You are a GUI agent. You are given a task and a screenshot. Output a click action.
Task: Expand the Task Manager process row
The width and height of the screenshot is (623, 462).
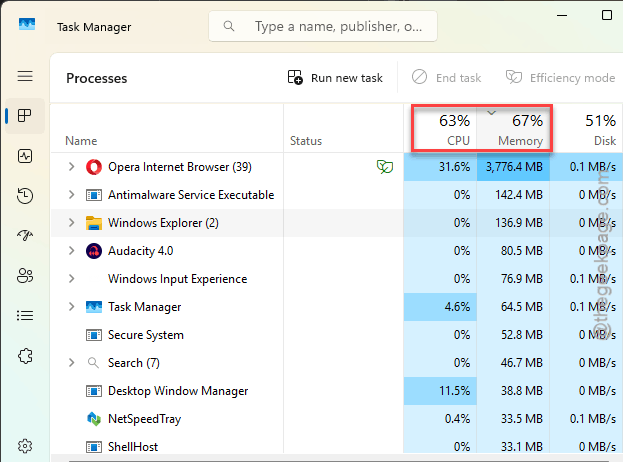tap(72, 307)
